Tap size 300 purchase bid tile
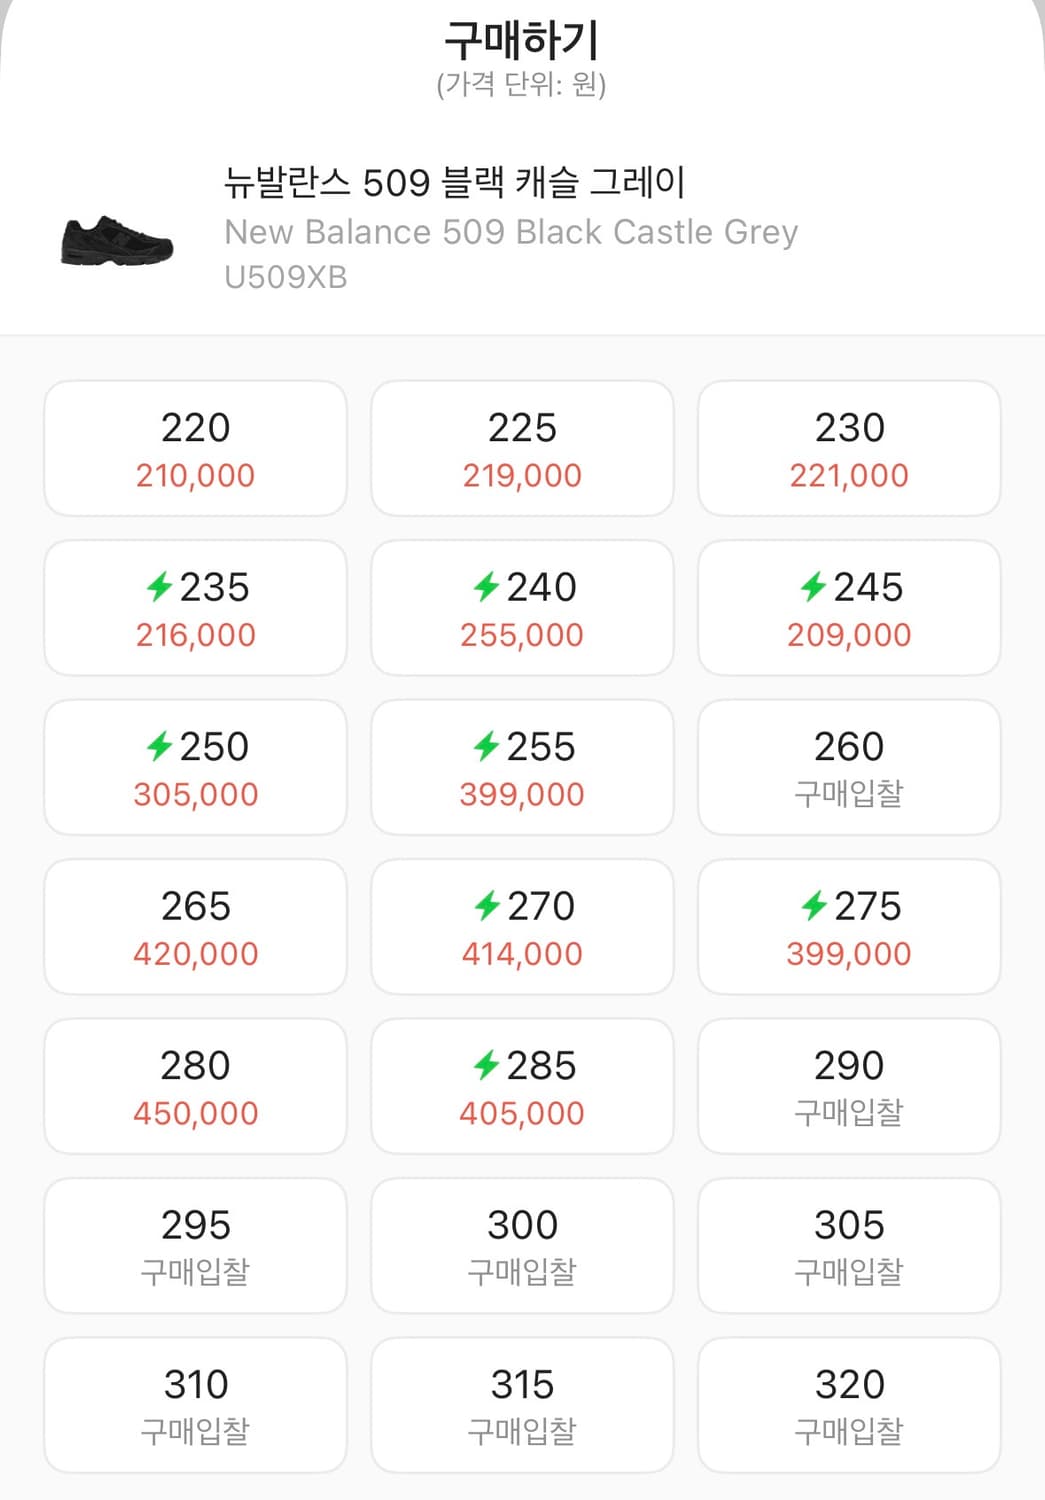 click(522, 1246)
